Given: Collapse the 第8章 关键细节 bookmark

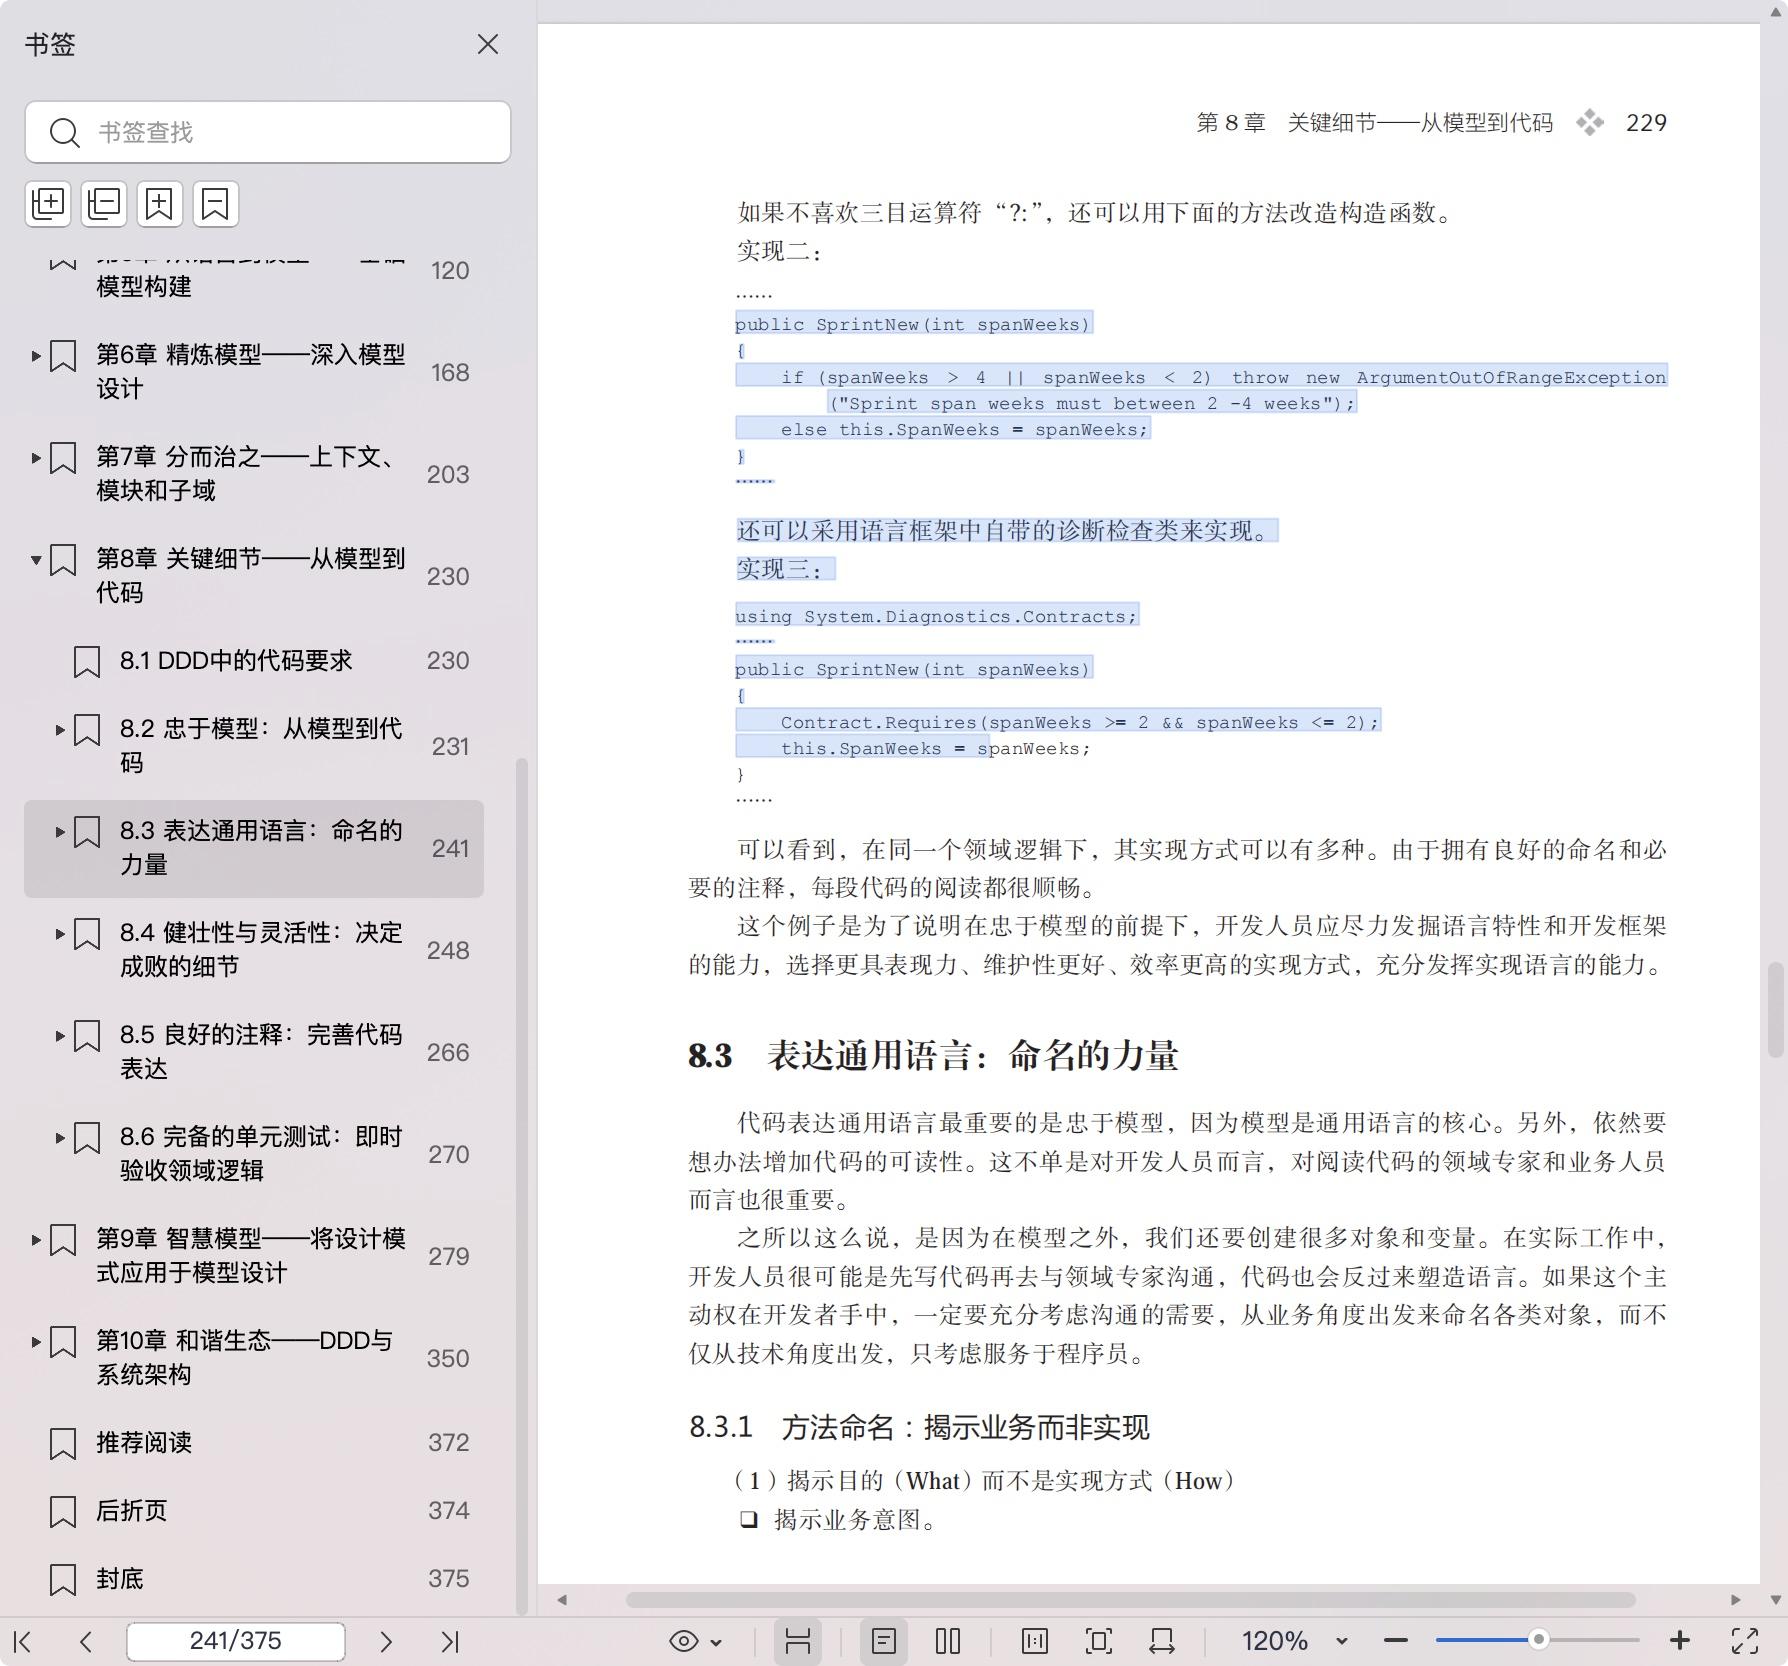Looking at the screenshot, I should 36,559.
